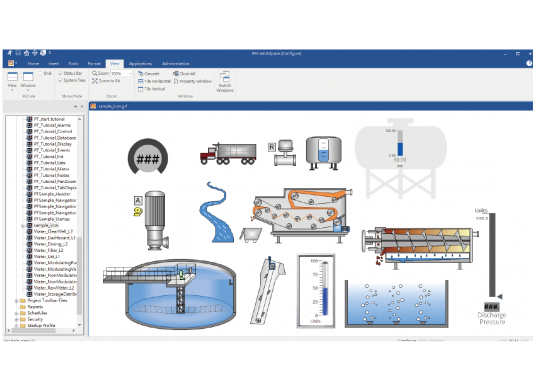Select the red truck graphic on canvas
The image size is (536, 390).
(x=228, y=153)
